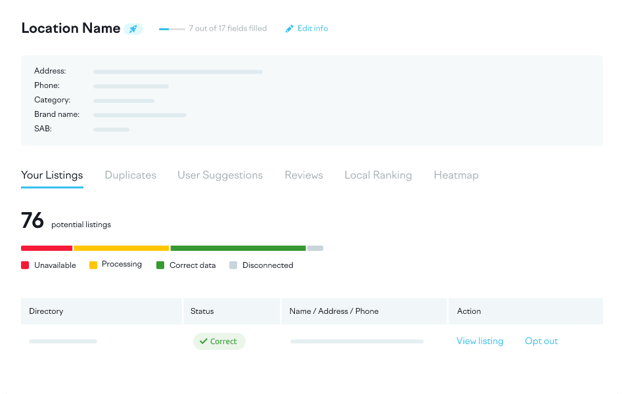624x394 pixels.
Task: Click the fields filled progress bar
Action: click(x=172, y=29)
